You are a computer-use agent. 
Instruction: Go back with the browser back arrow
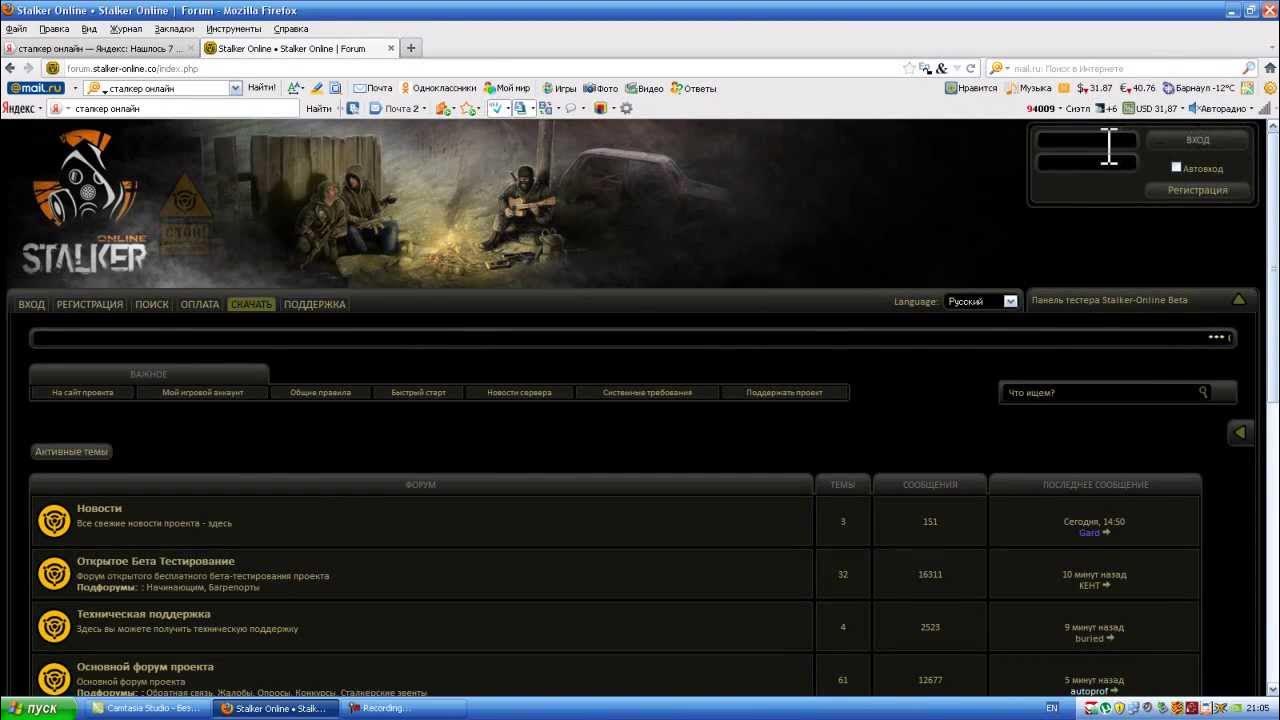coord(10,68)
